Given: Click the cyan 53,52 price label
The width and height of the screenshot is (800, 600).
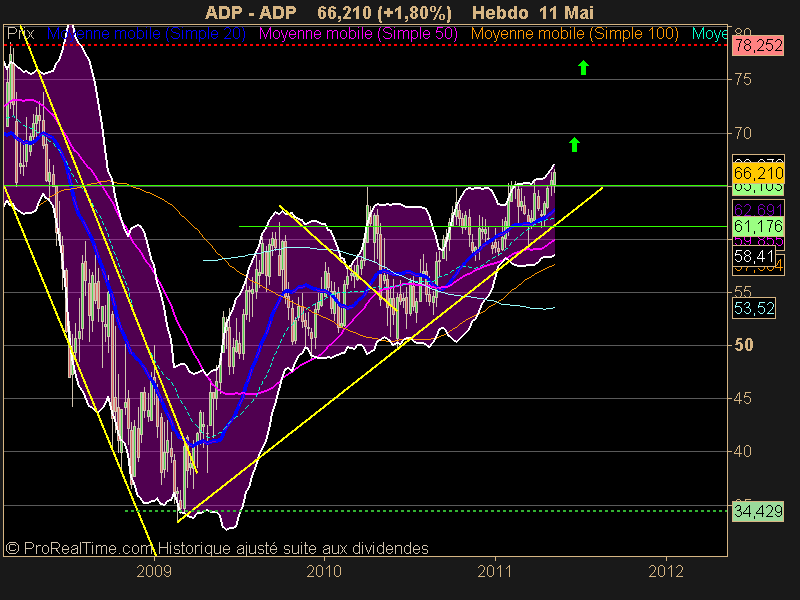Looking at the screenshot, I should pyautogui.click(x=754, y=308).
